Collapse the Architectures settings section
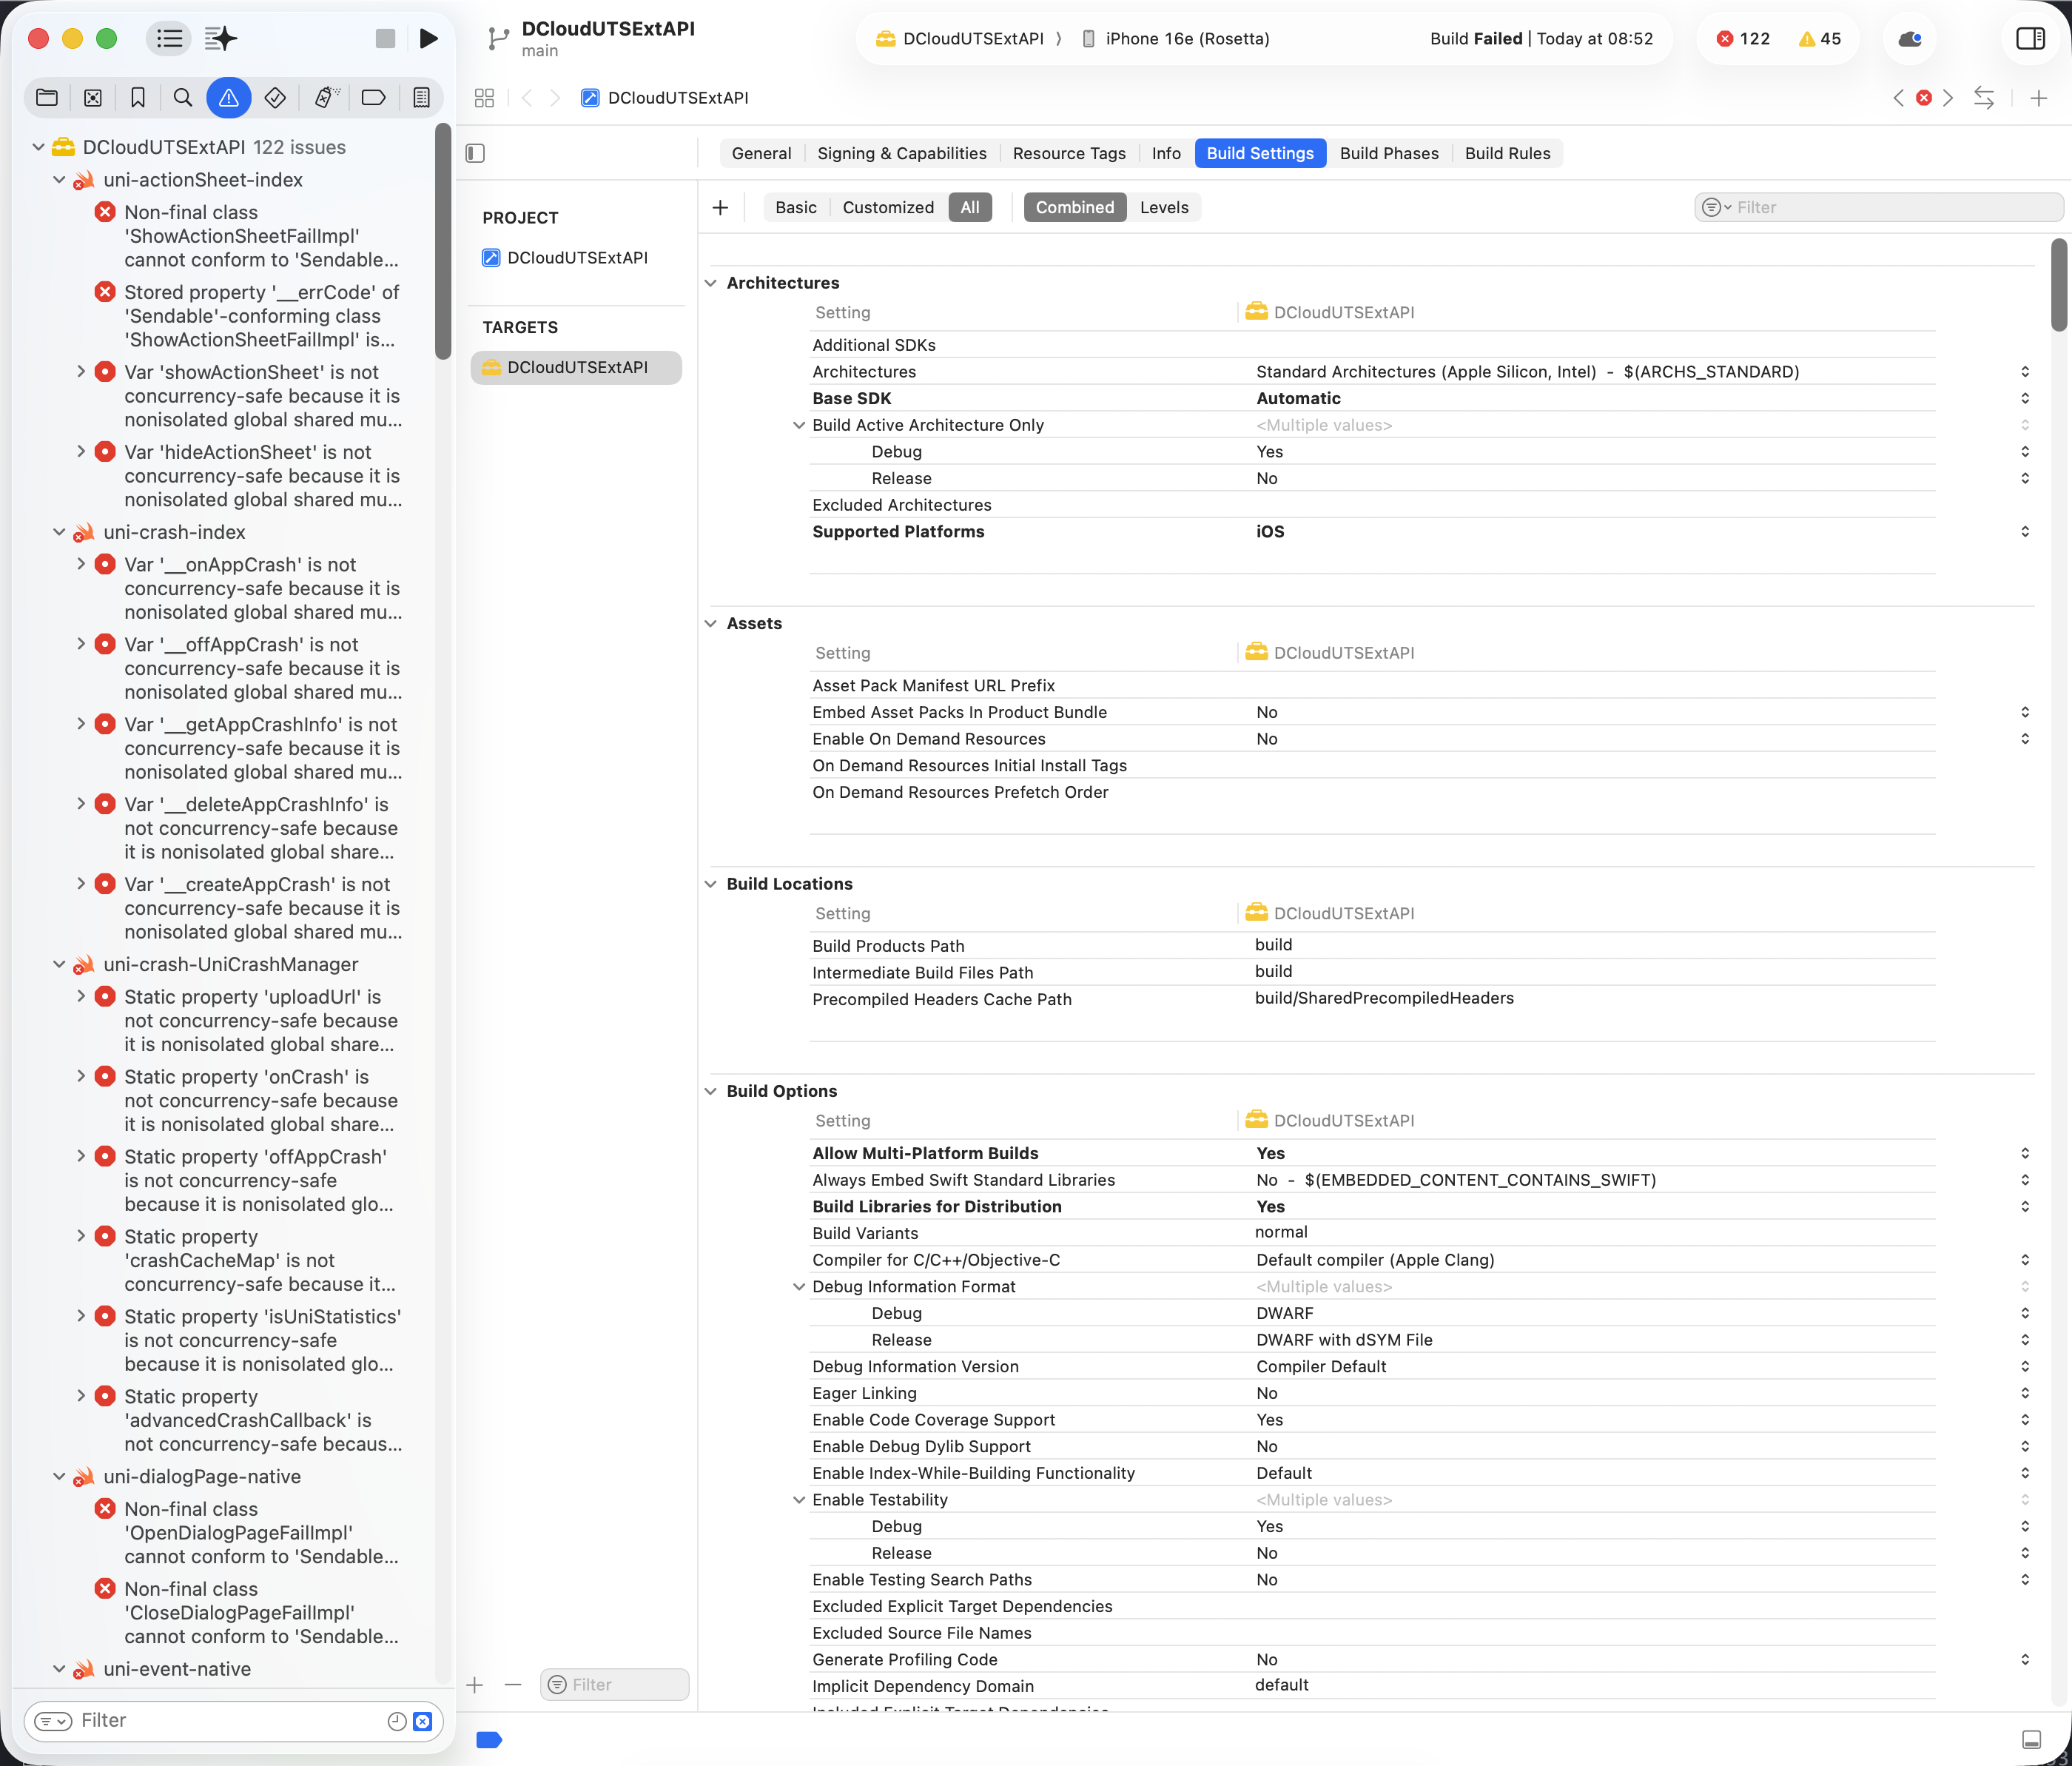This screenshot has width=2072, height=1766. point(711,284)
